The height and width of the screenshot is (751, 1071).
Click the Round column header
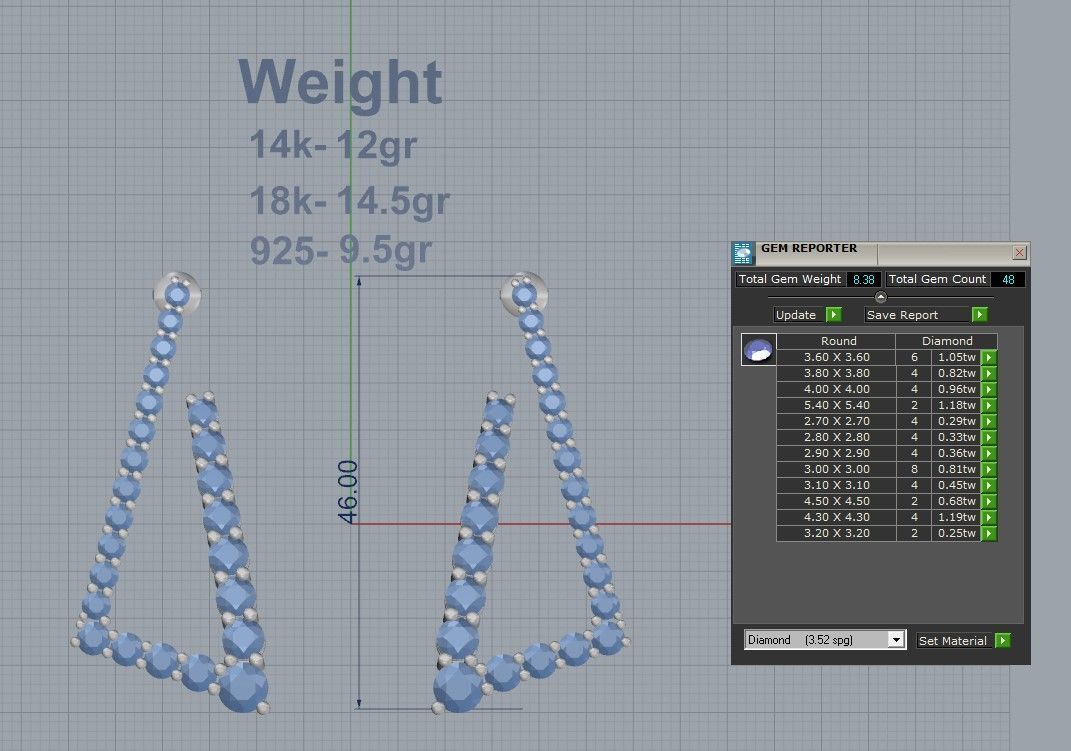coord(837,341)
